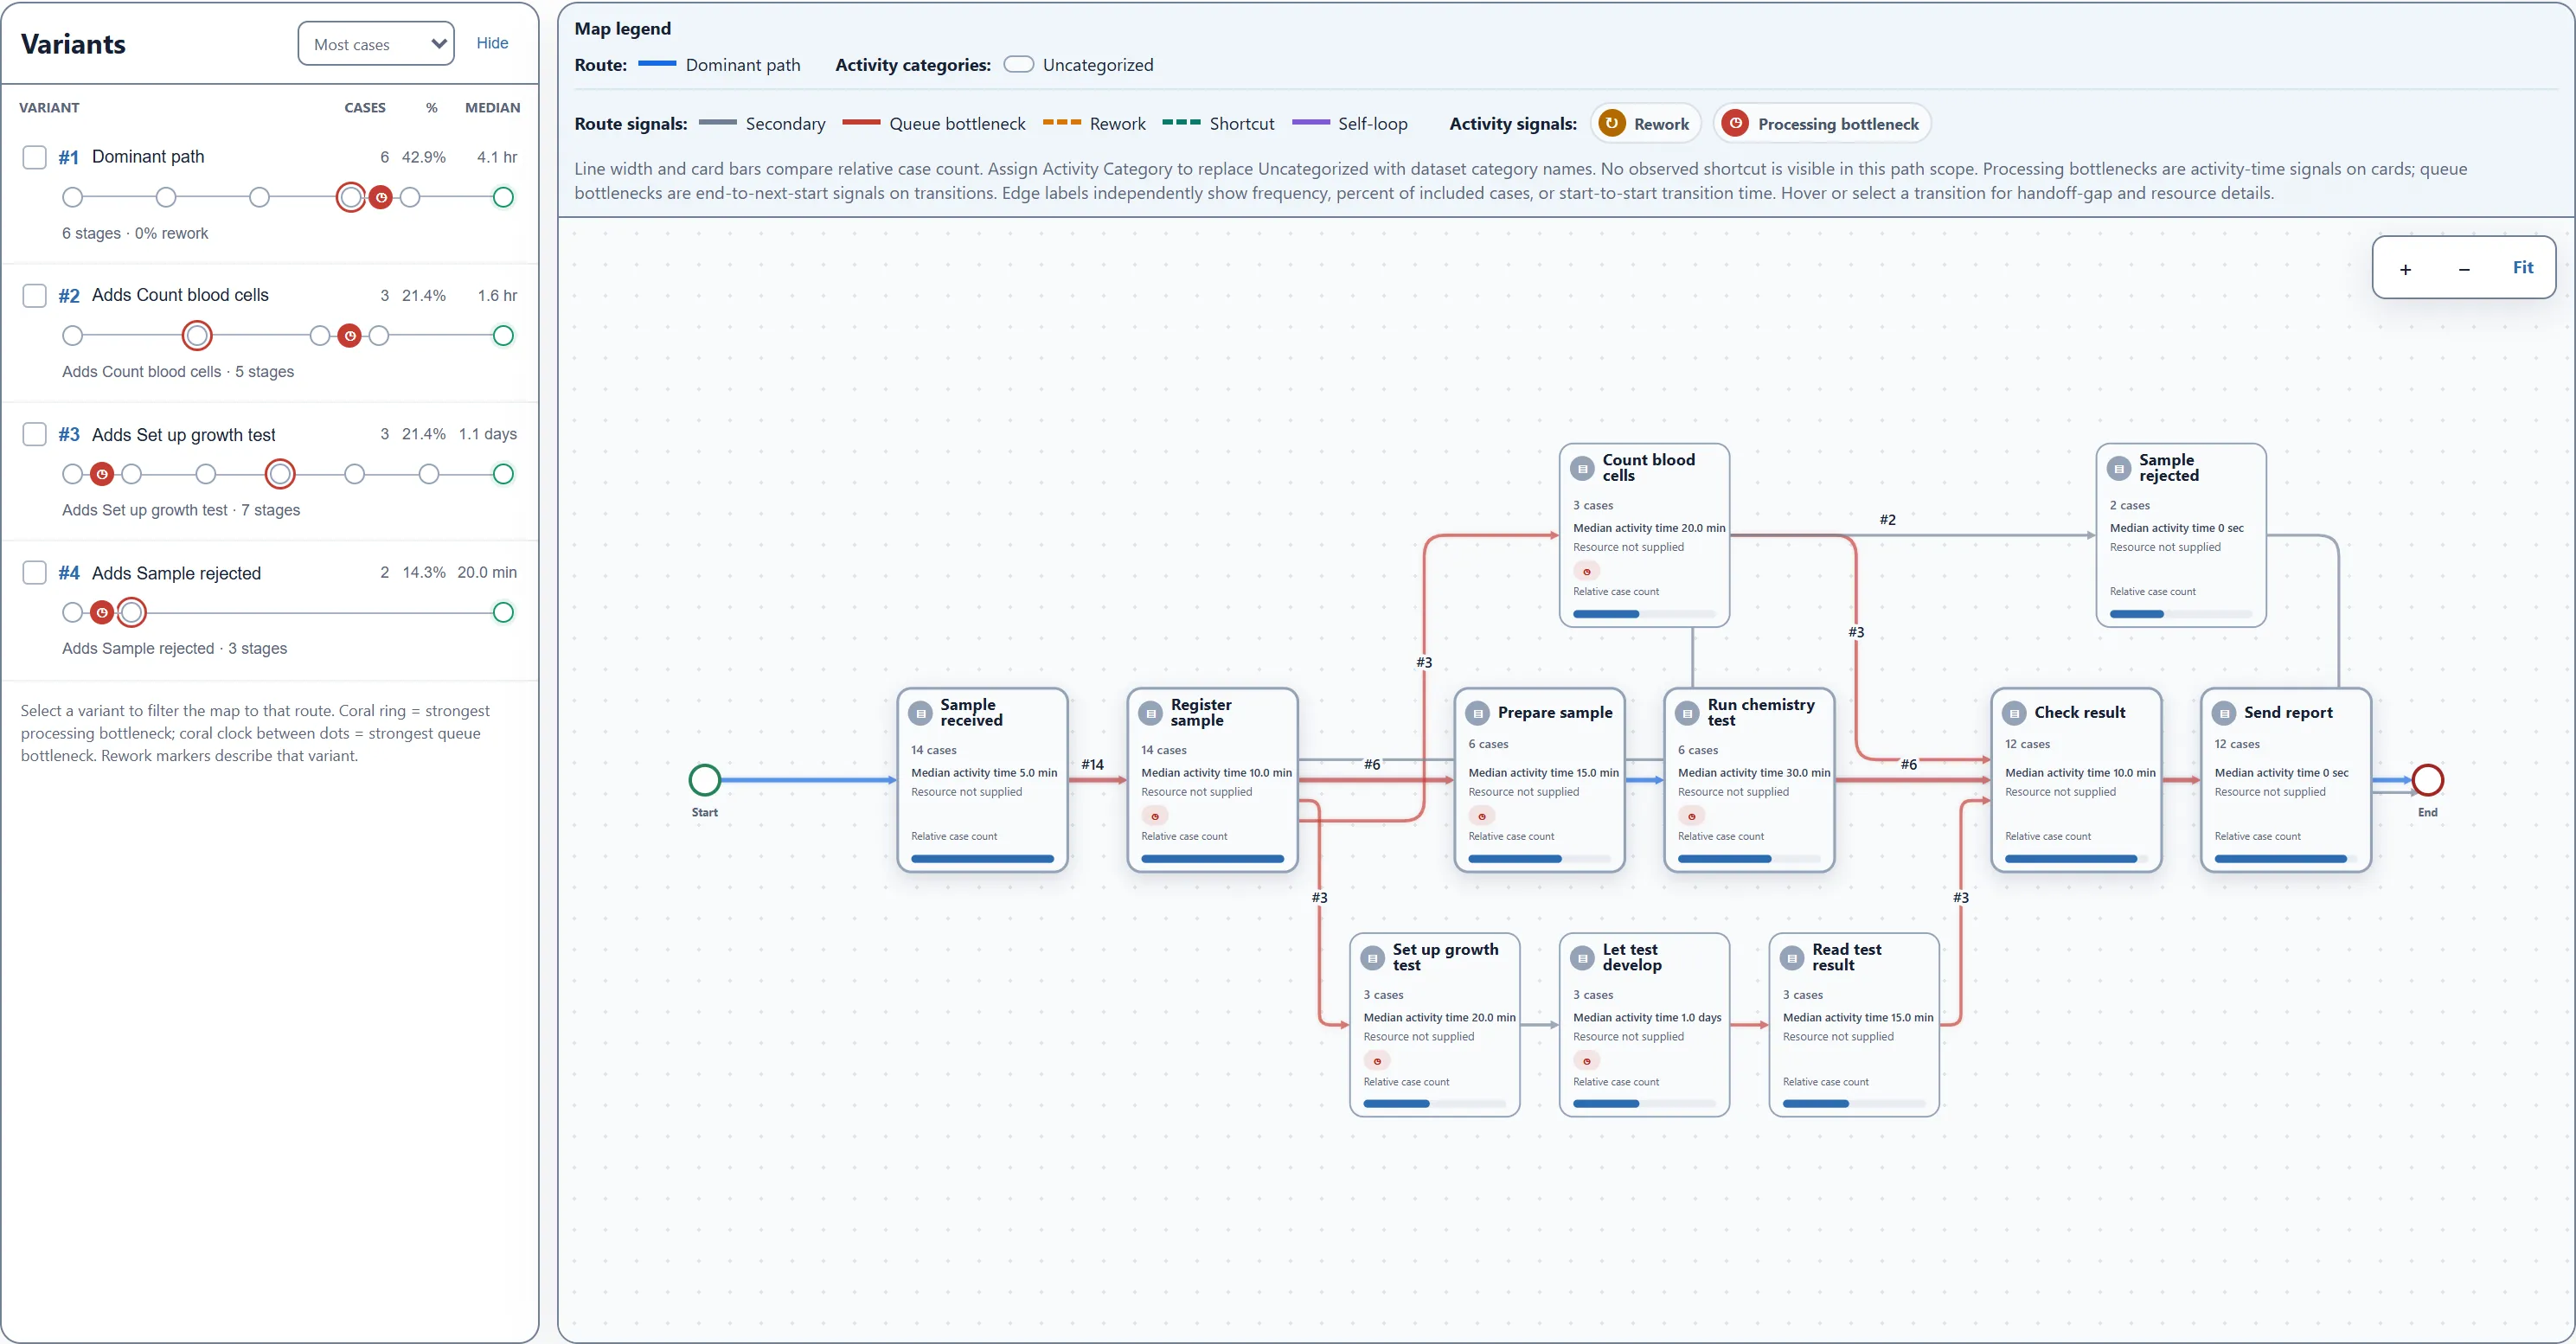Click the Read test result card icon
2576x1344 pixels.
[1793, 958]
